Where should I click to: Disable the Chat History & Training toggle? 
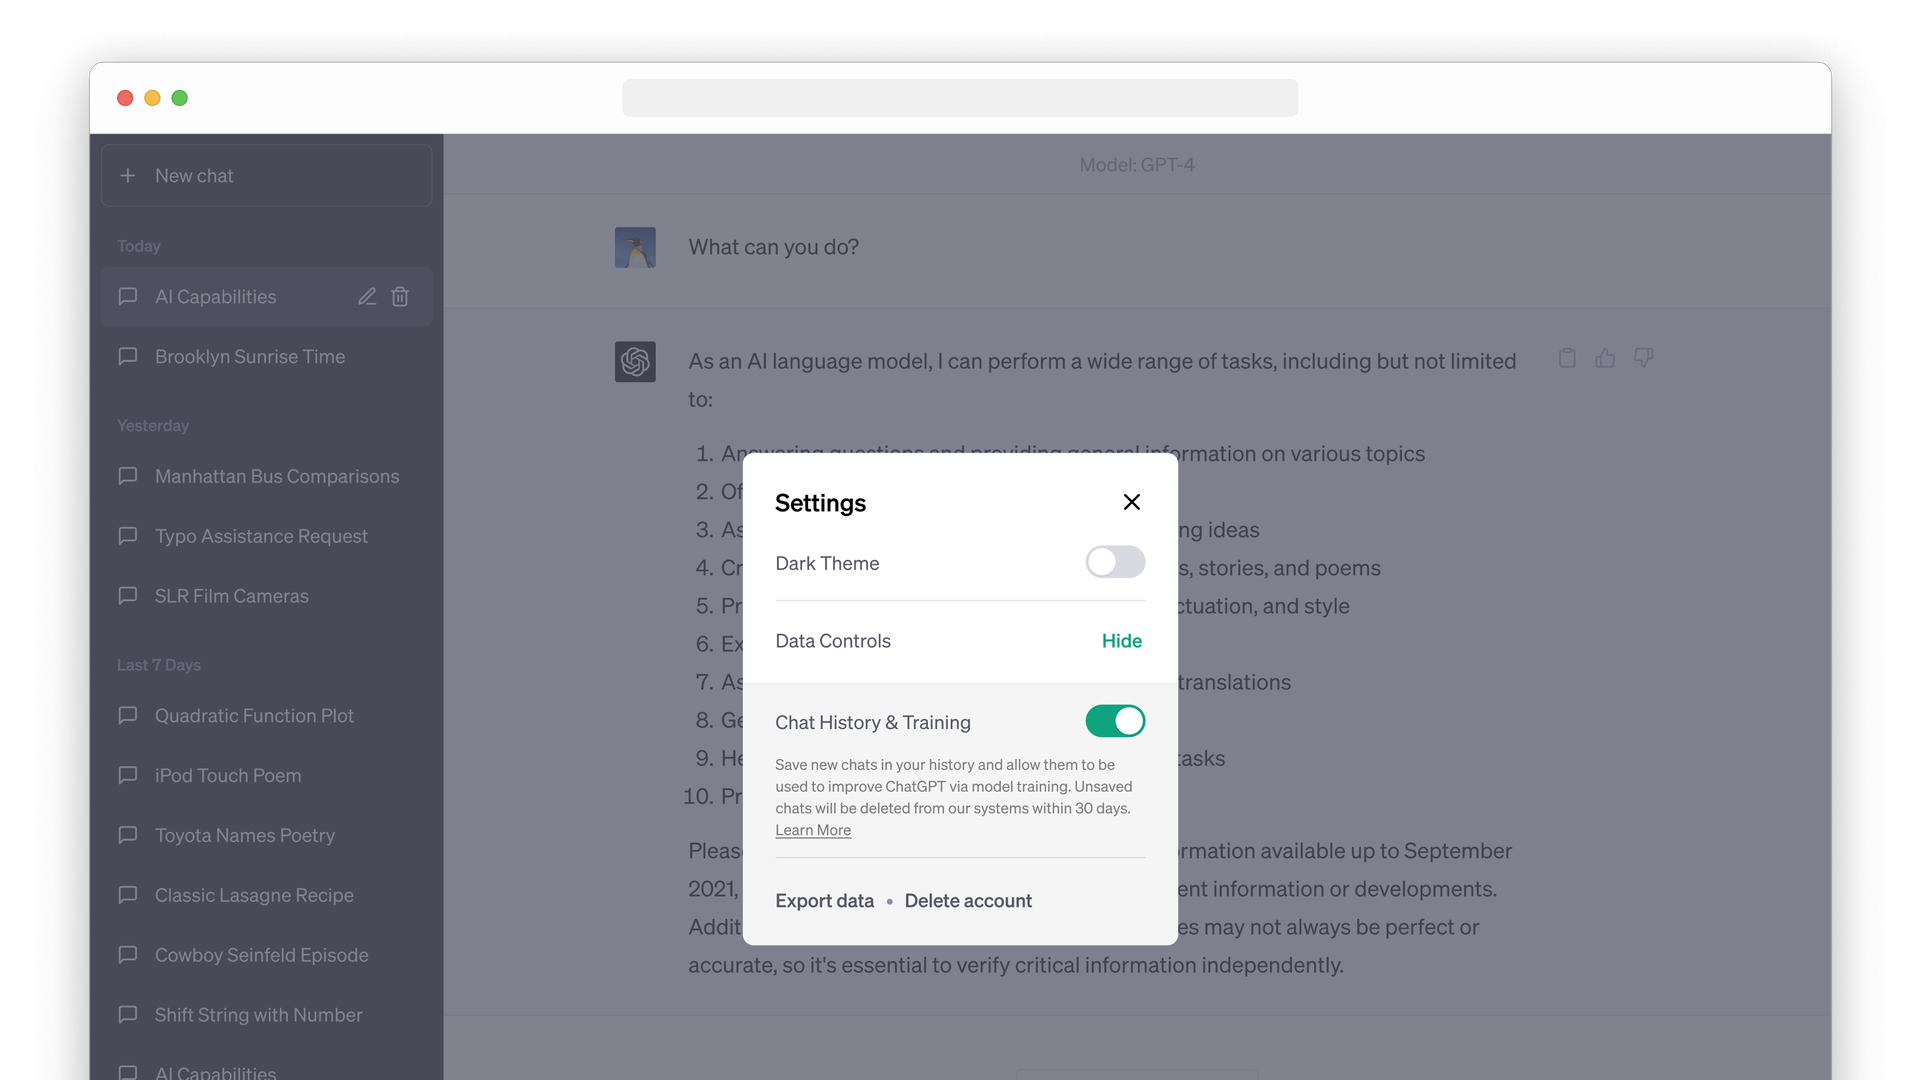click(1113, 721)
